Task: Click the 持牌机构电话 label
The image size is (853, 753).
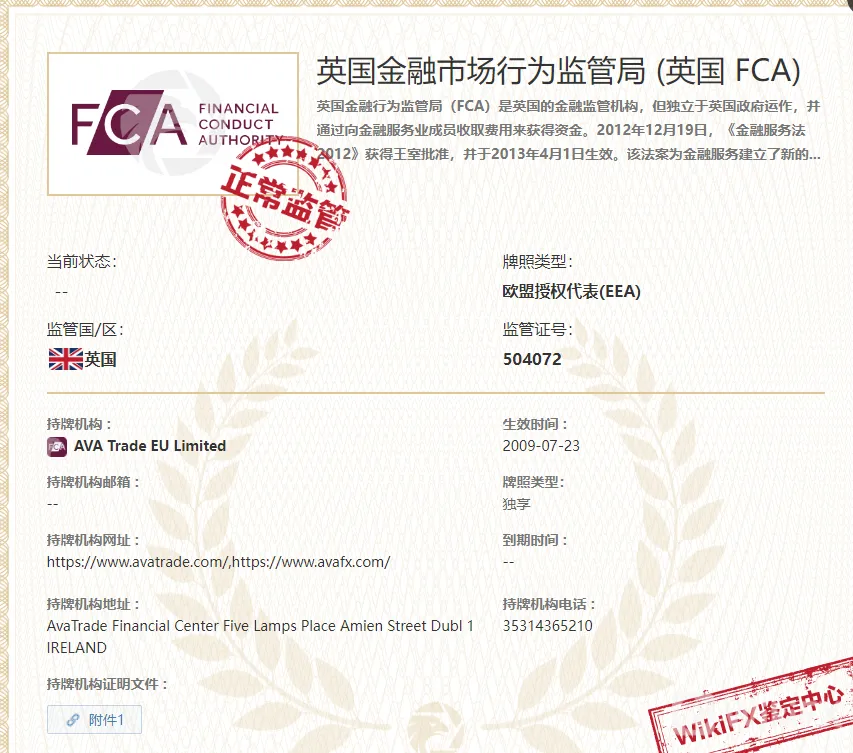Action: [549, 604]
